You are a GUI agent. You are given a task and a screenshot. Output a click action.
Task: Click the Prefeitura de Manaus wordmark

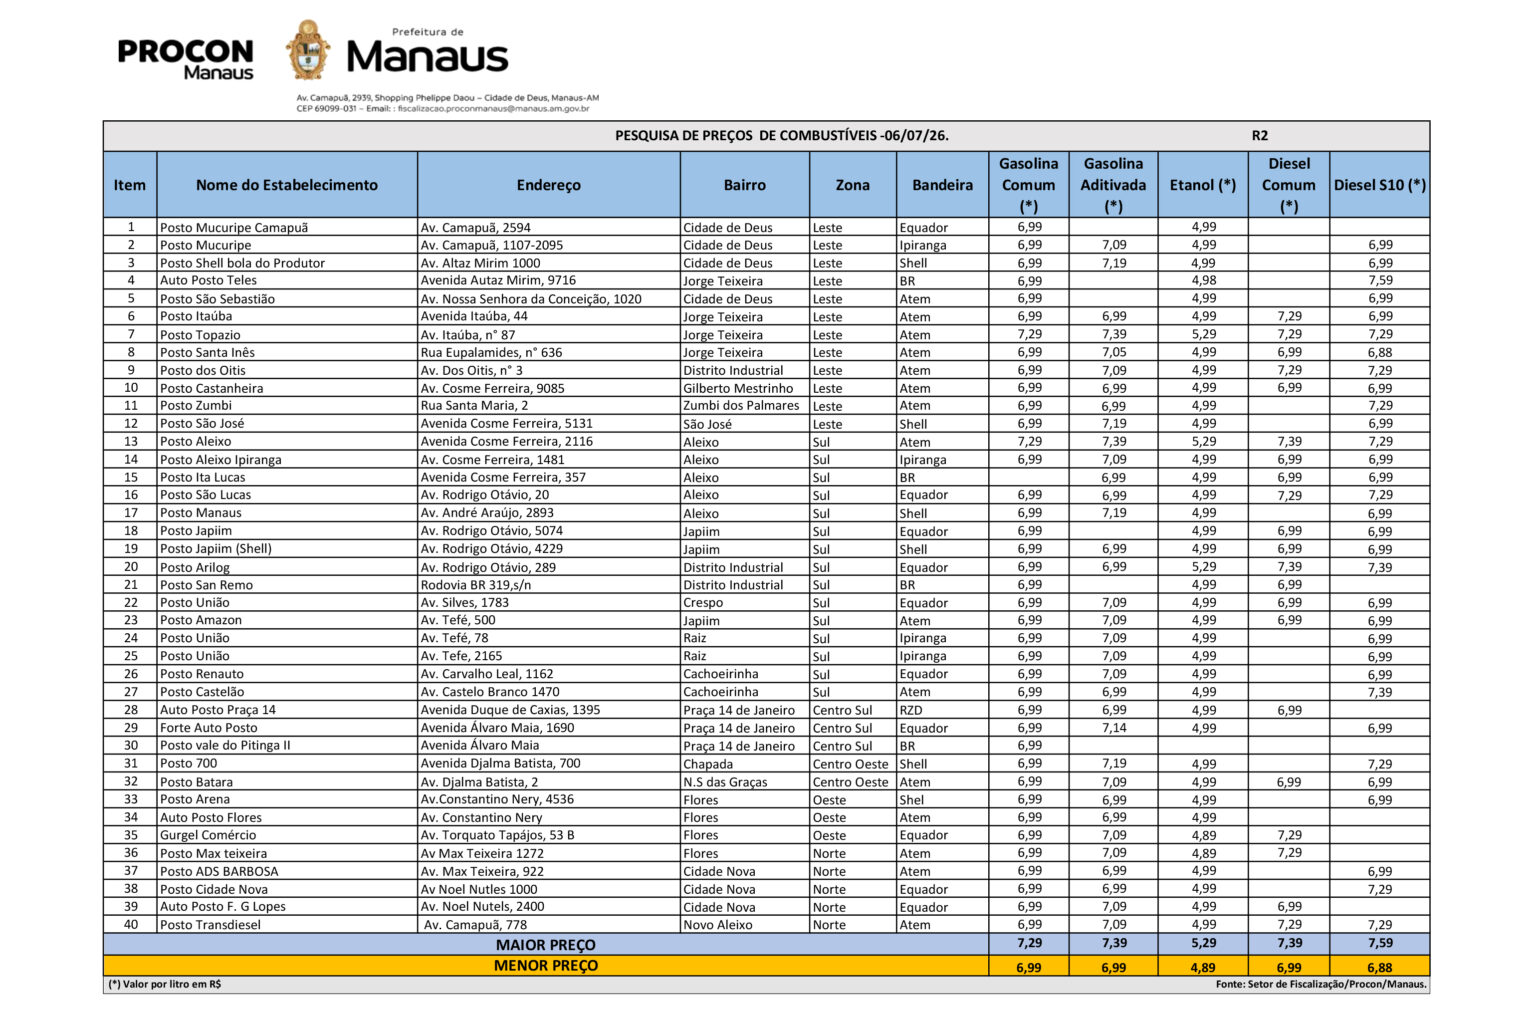(427, 52)
